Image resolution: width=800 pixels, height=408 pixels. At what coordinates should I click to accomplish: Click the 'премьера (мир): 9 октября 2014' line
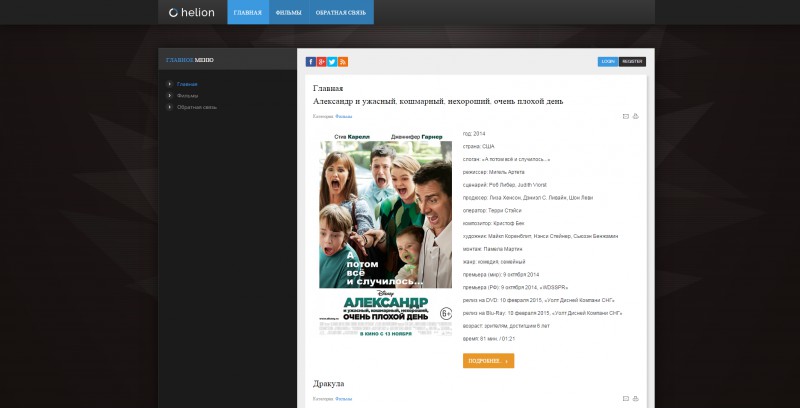501,274
